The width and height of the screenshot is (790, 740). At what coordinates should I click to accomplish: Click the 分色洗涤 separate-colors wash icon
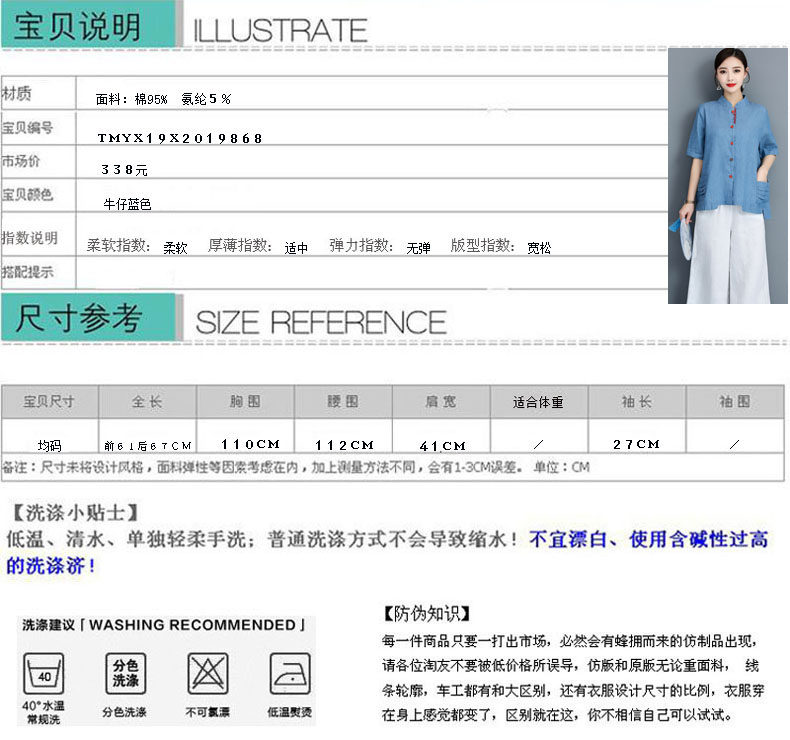coord(125,673)
